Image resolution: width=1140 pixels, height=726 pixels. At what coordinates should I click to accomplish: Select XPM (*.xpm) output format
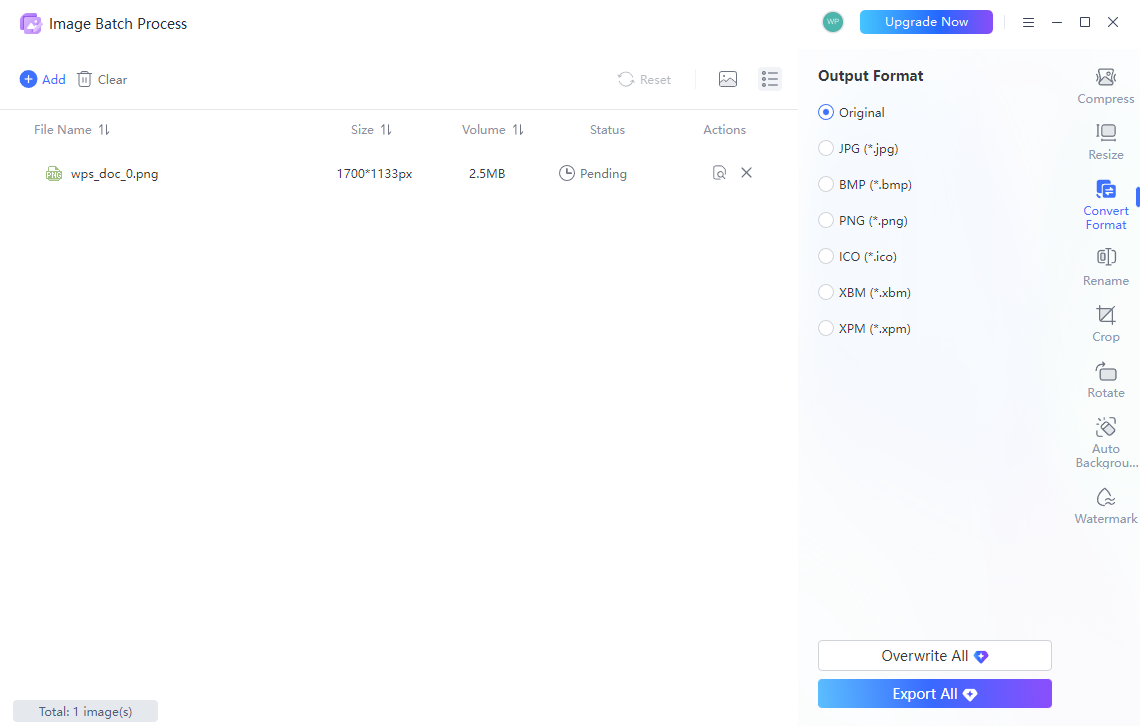pyautogui.click(x=864, y=328)
